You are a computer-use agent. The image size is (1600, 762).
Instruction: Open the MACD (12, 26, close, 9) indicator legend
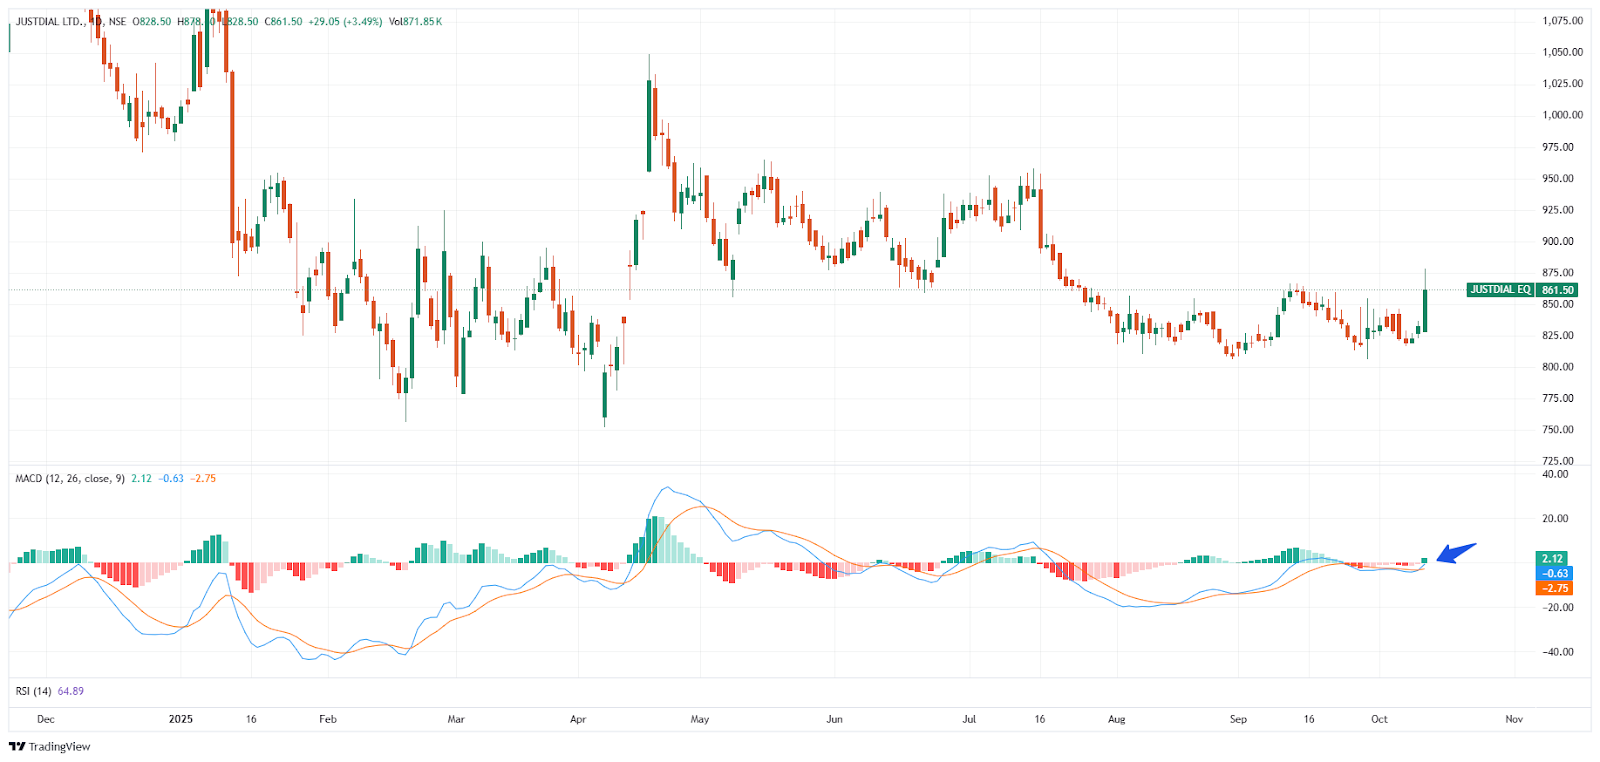pyautogui.click(x=70, y=479)
